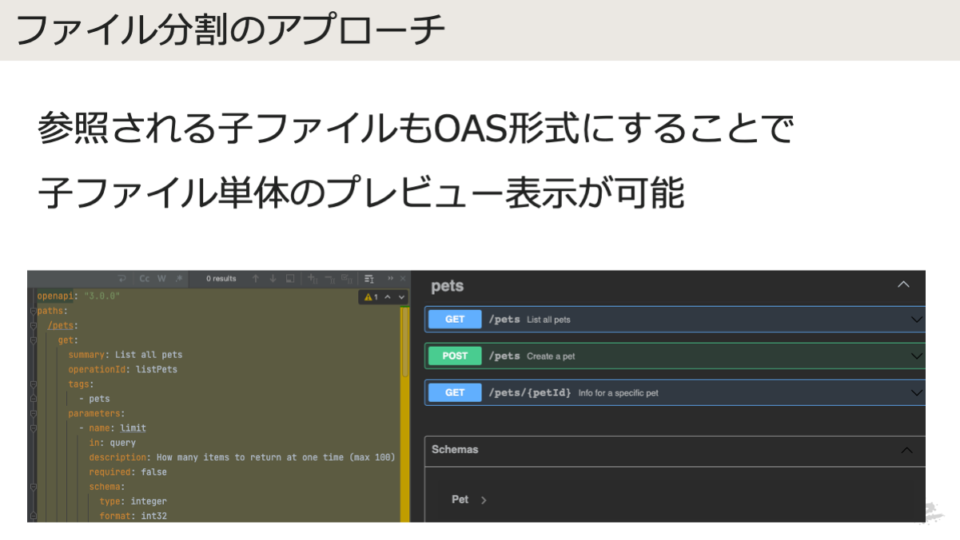Collapse the 'paths:' fold marker

33,311
